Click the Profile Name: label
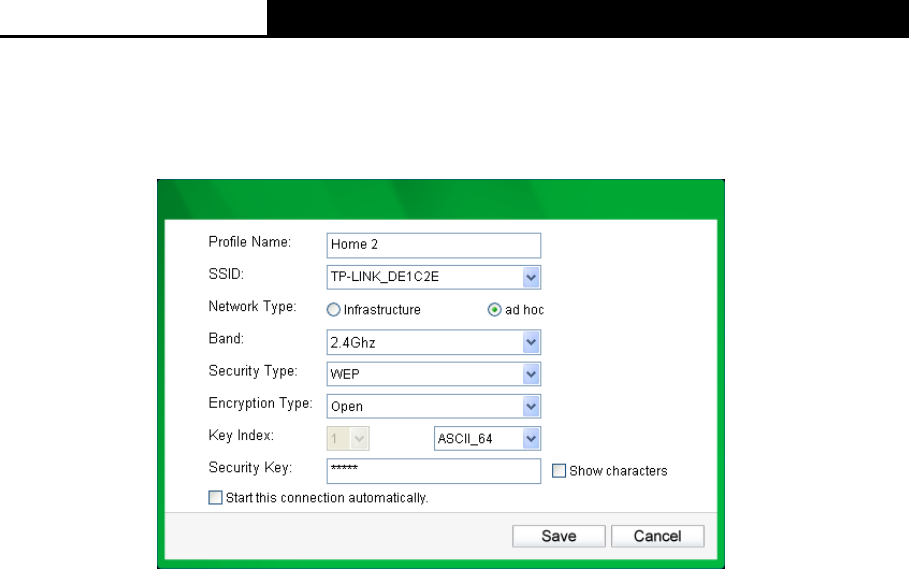909x569 pixels. [250, 242]
